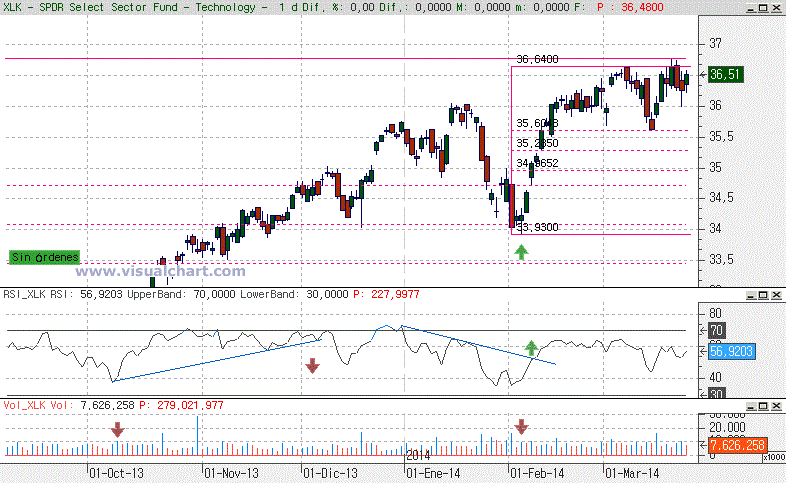The image size is (786, 483).
Task: Minimize the RSI_XLK indicator panel
Action: 750,295
